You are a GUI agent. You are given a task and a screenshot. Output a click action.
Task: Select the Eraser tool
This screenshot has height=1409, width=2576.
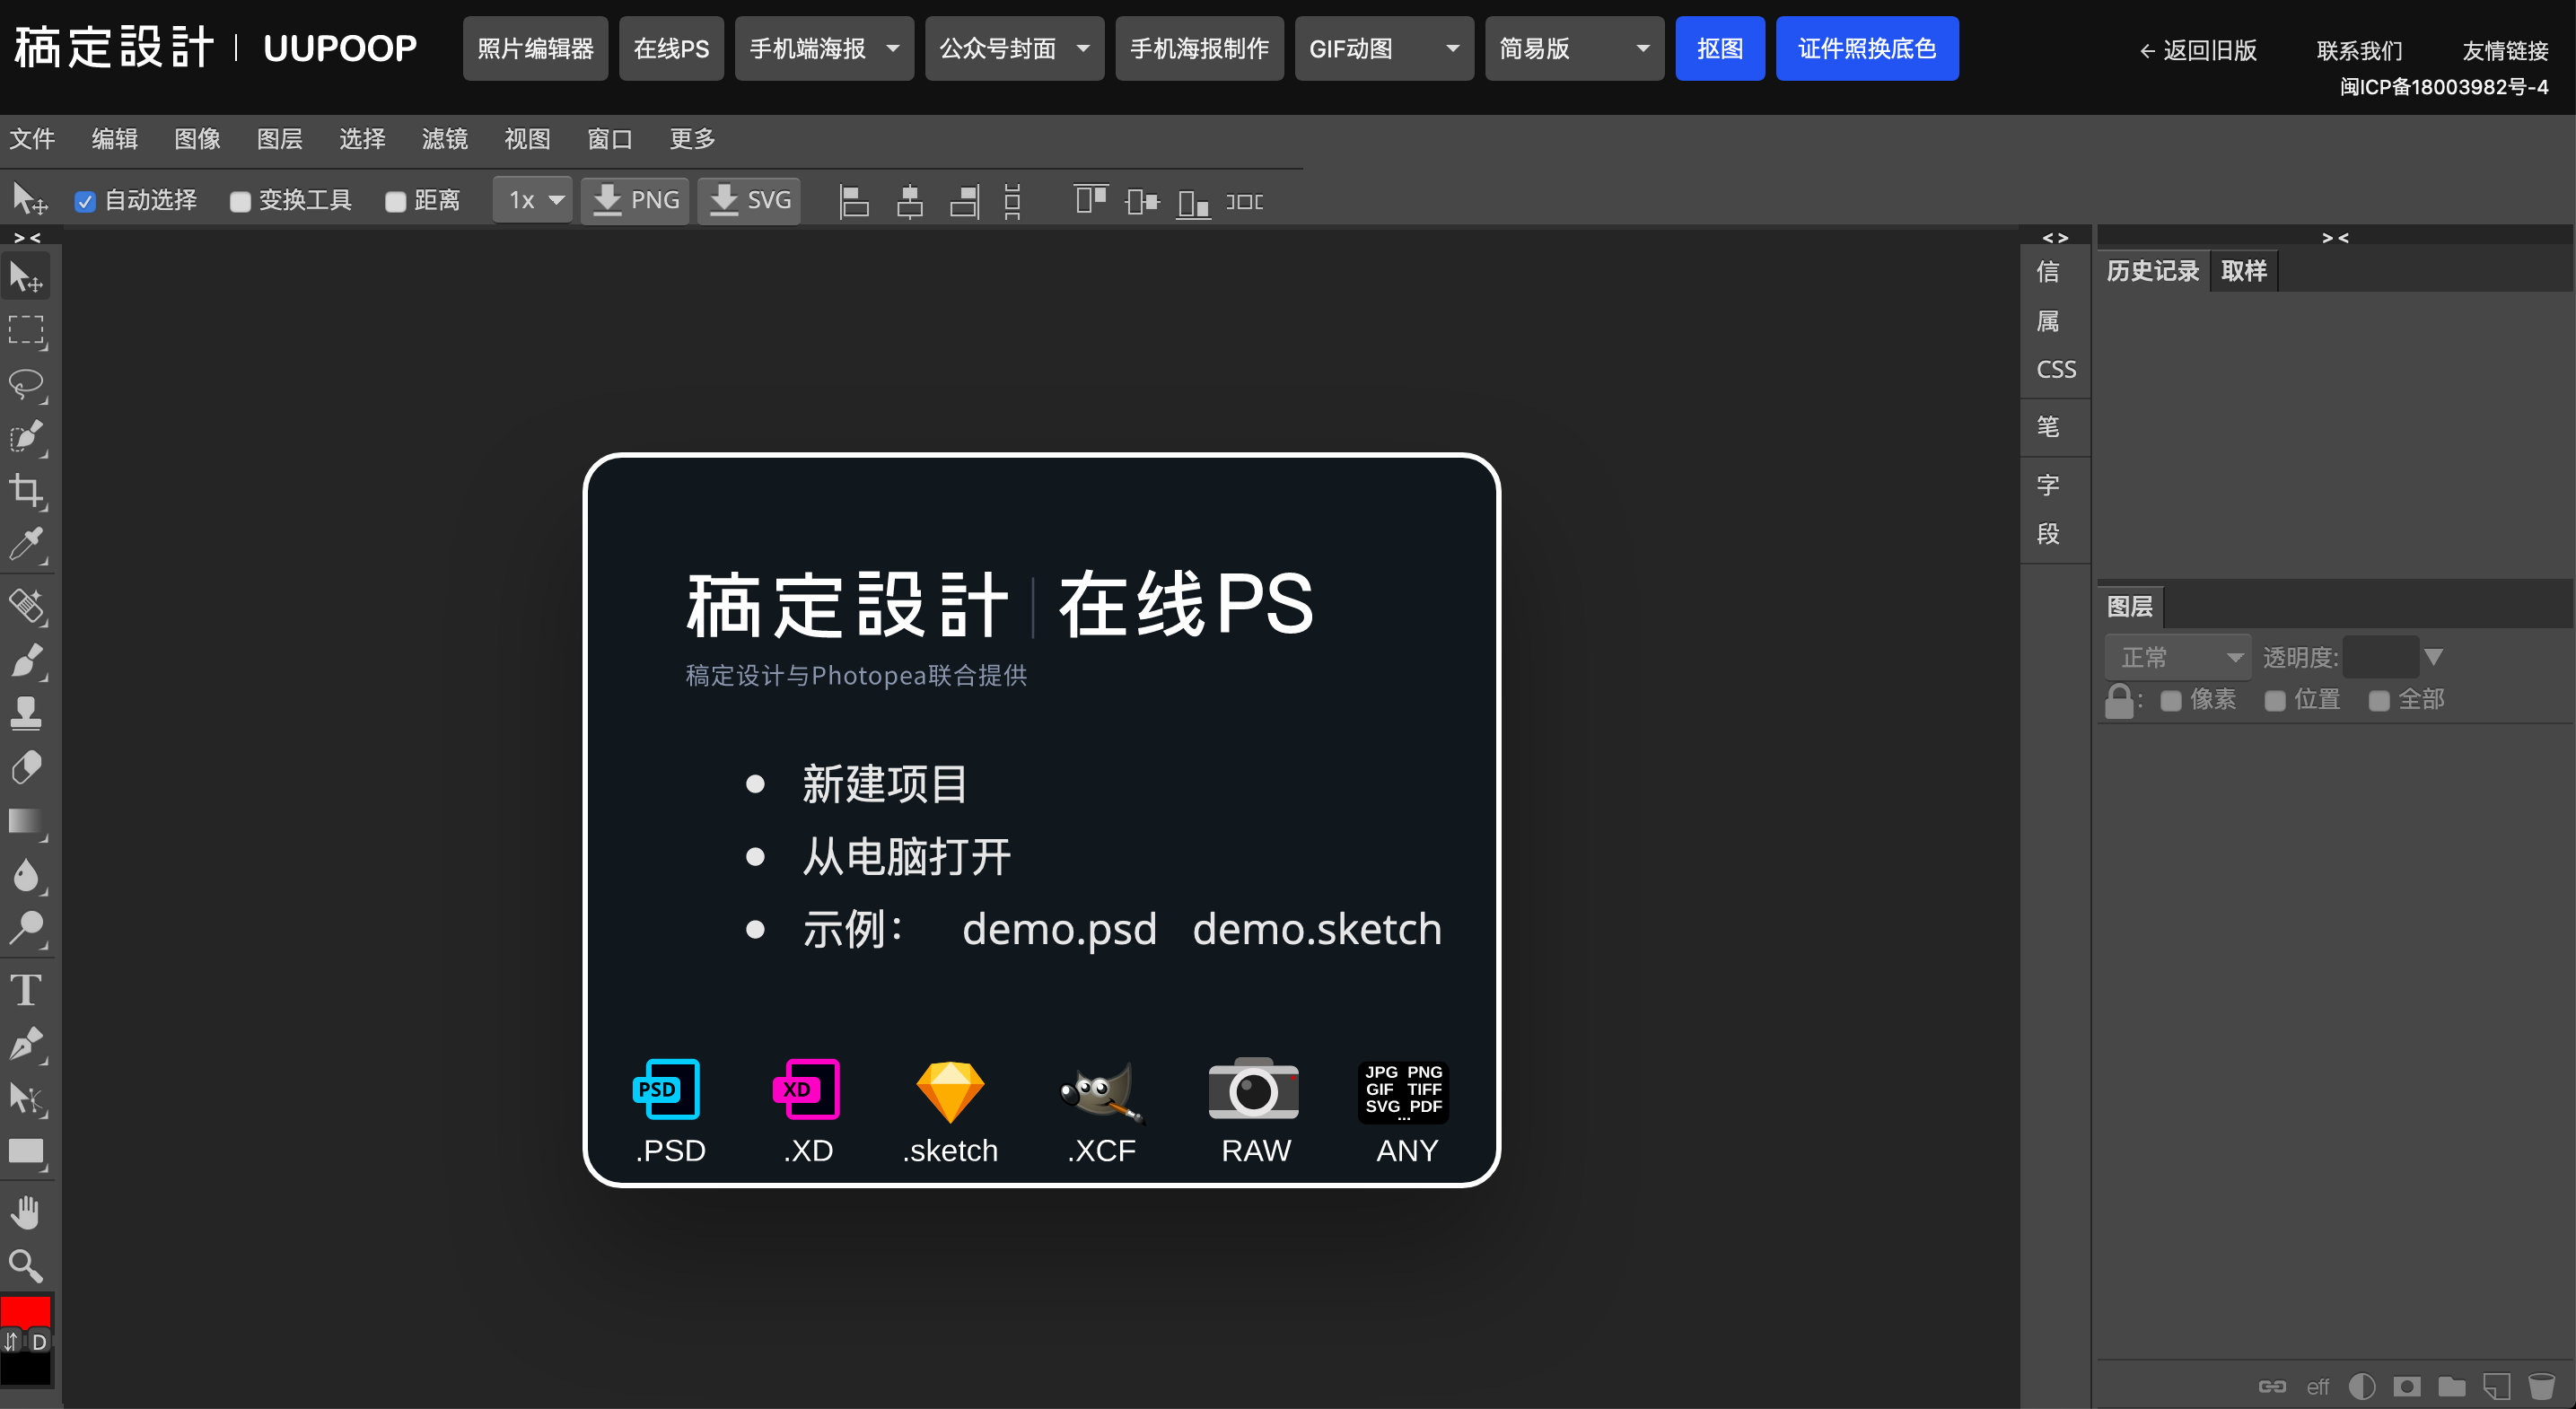(26, 767)
